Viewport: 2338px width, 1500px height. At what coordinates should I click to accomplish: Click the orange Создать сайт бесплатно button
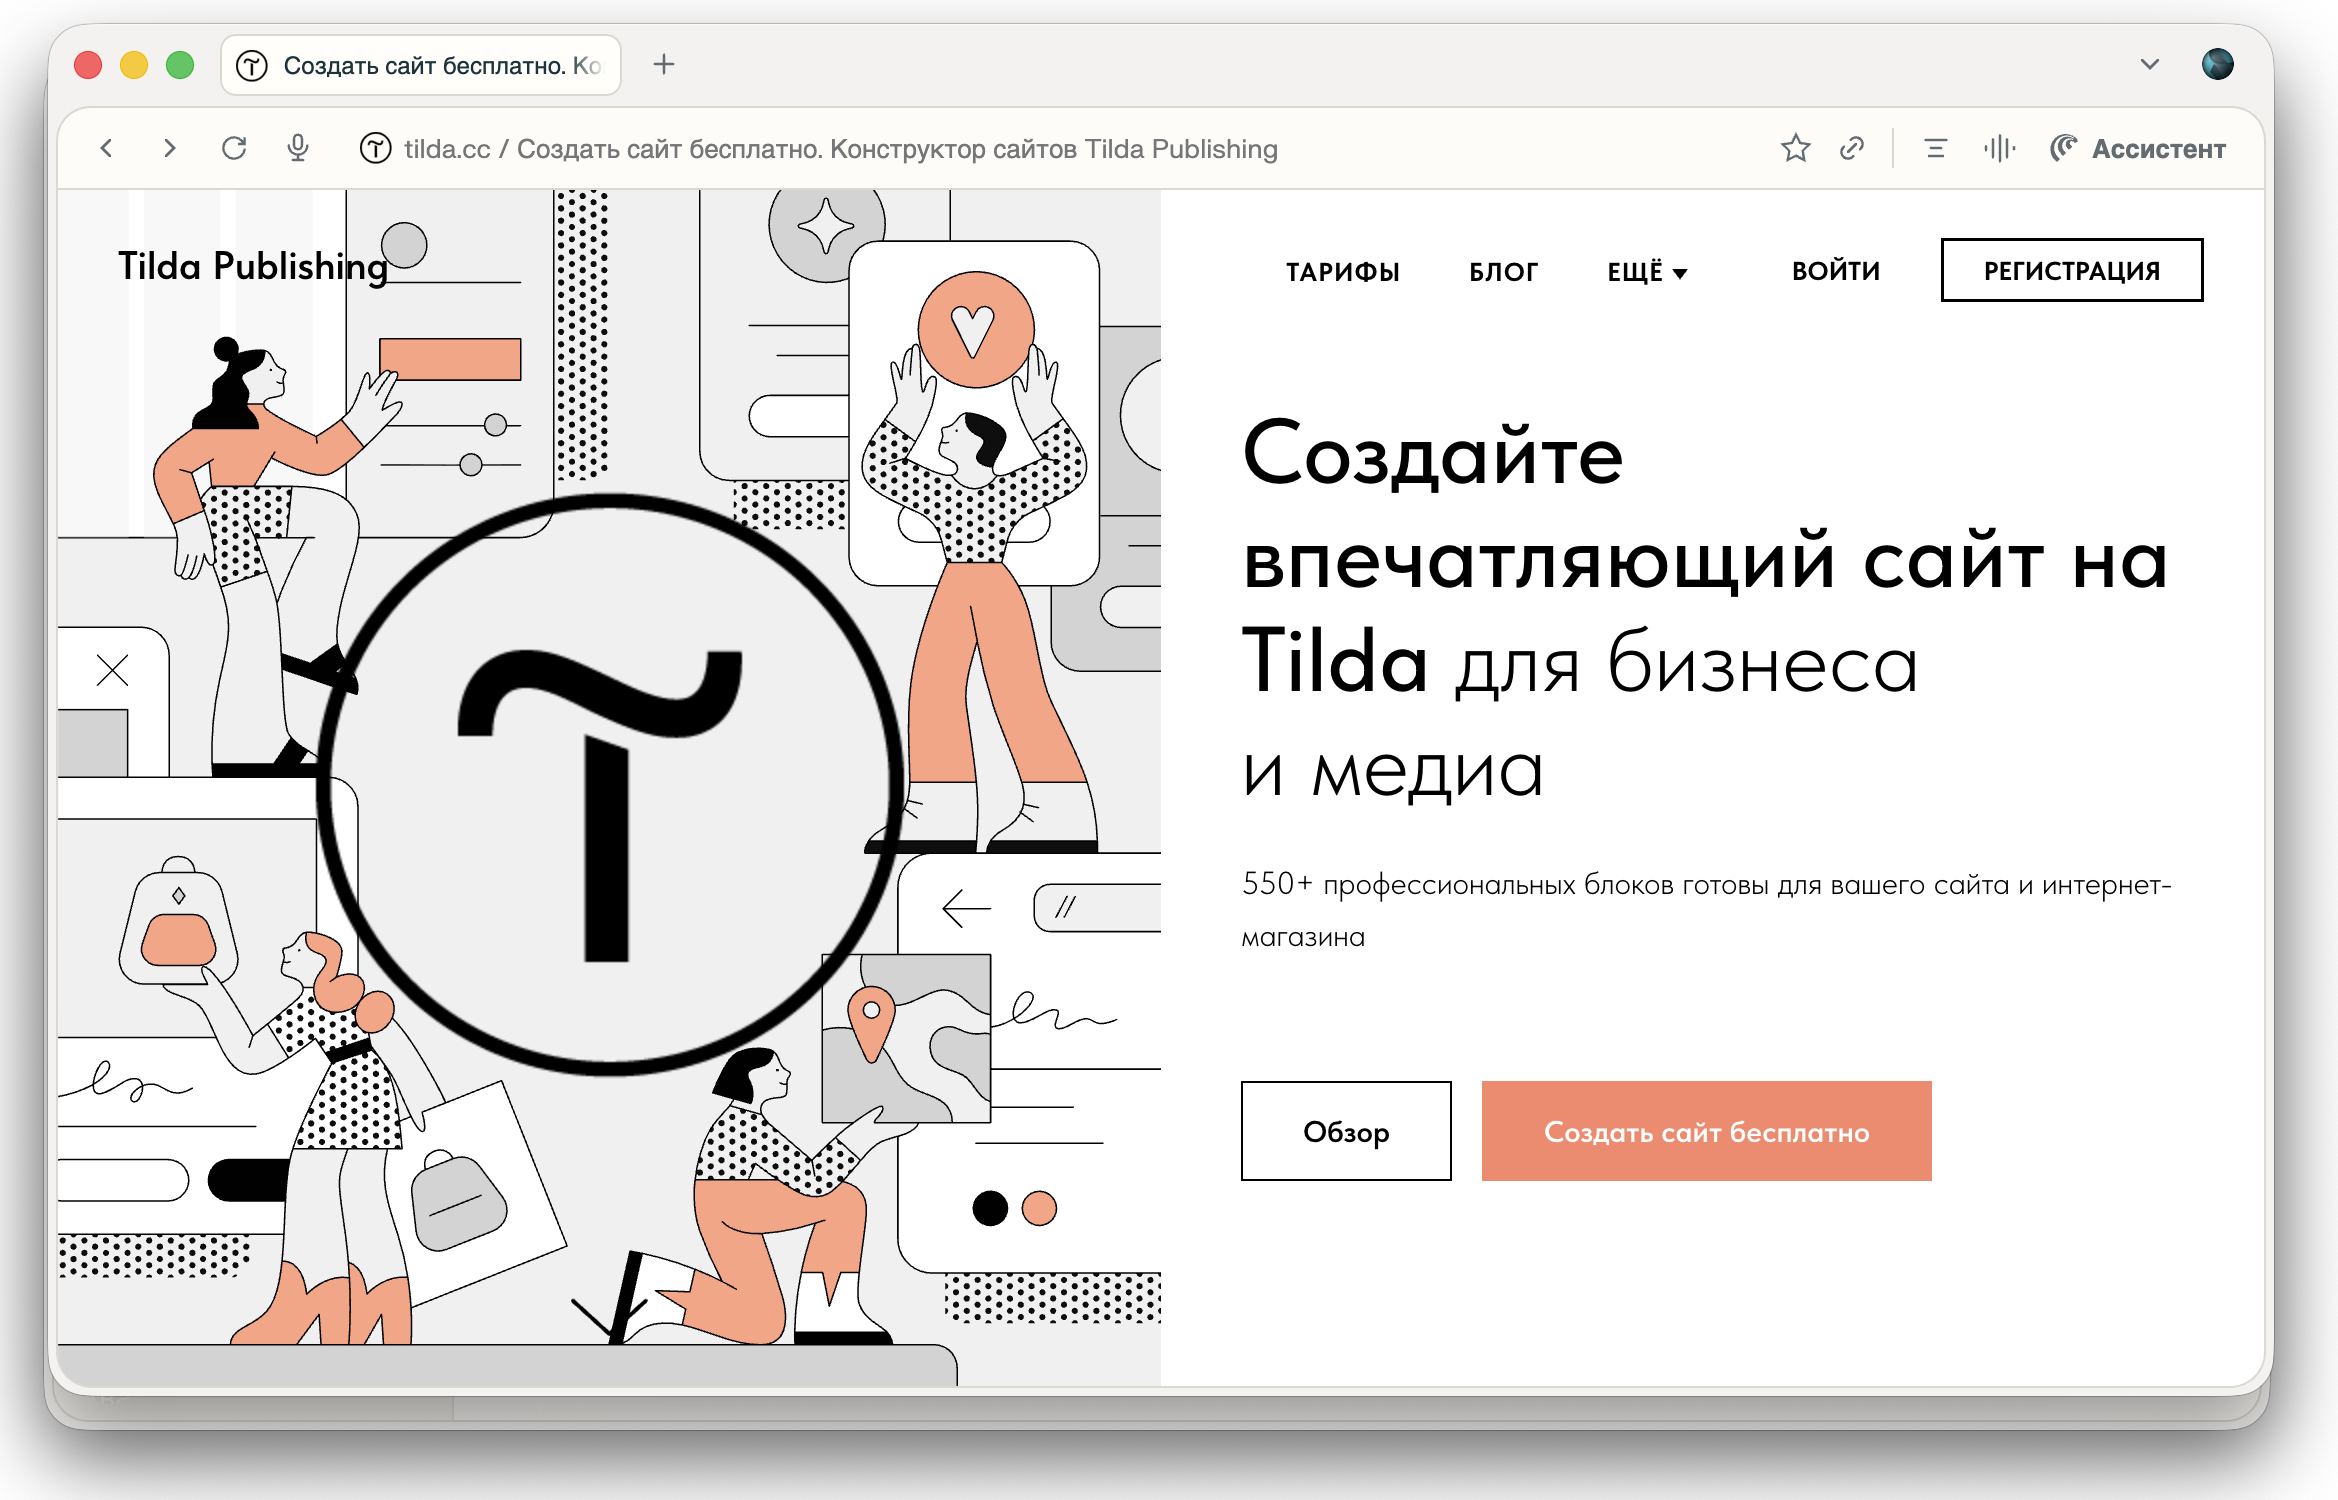(1706, 1131)
